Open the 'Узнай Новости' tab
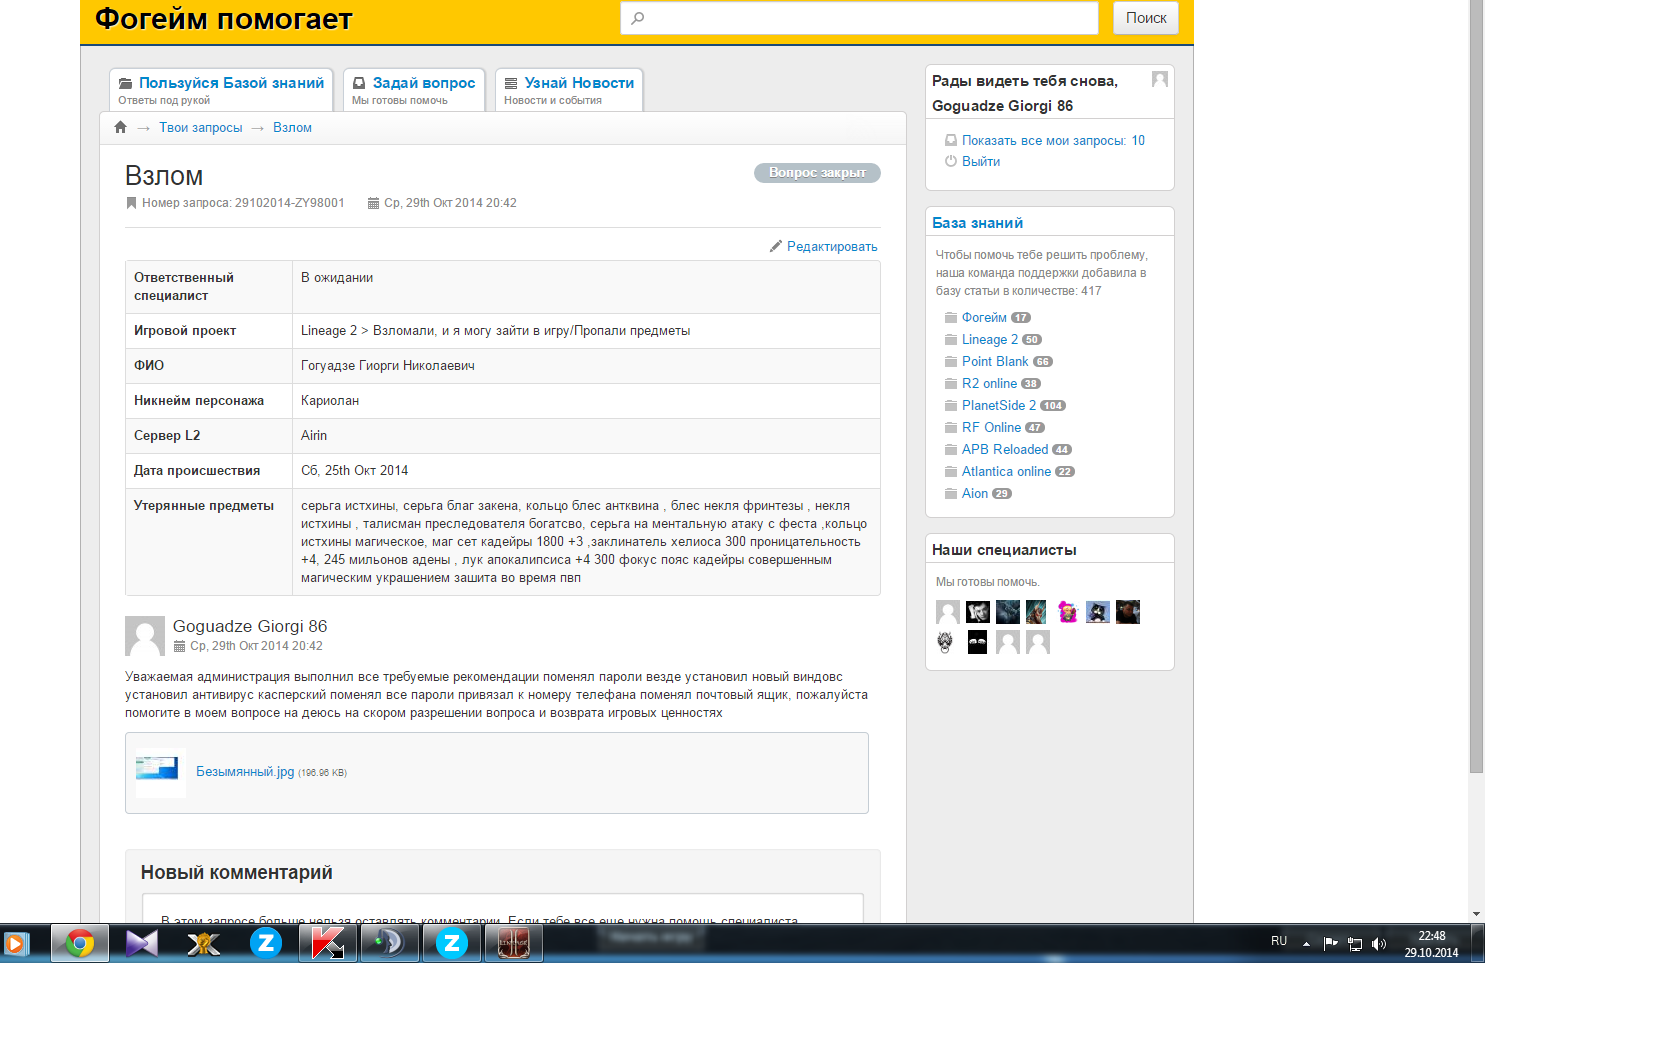1680x1050 pixels. (x=569, y=90)
